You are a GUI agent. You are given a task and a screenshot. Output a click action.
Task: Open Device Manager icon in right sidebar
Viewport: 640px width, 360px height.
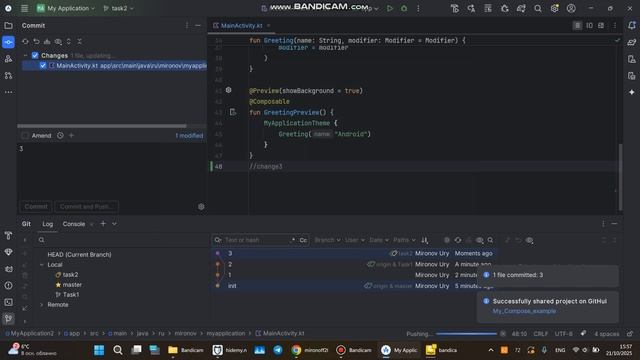[632, 59]
